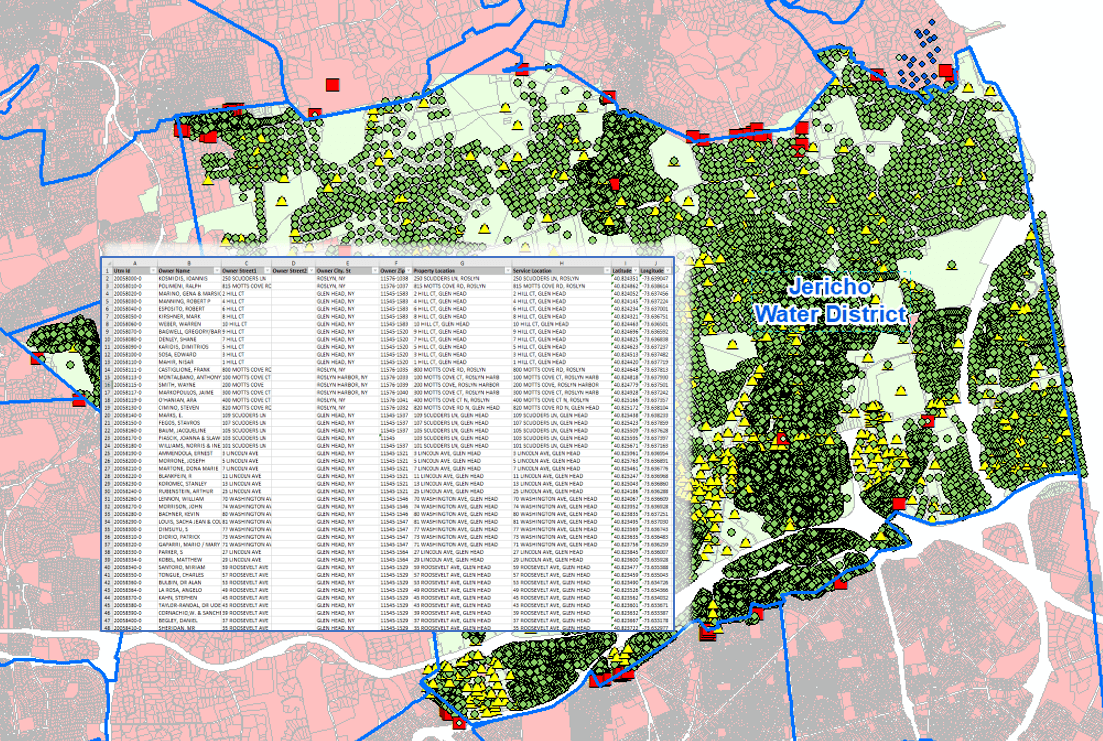Select owner cell MAHIR, NISAR
Image resolution: width=1103 pixels, height=741 pixels.
pyautogui.click(x=189, y=362)
